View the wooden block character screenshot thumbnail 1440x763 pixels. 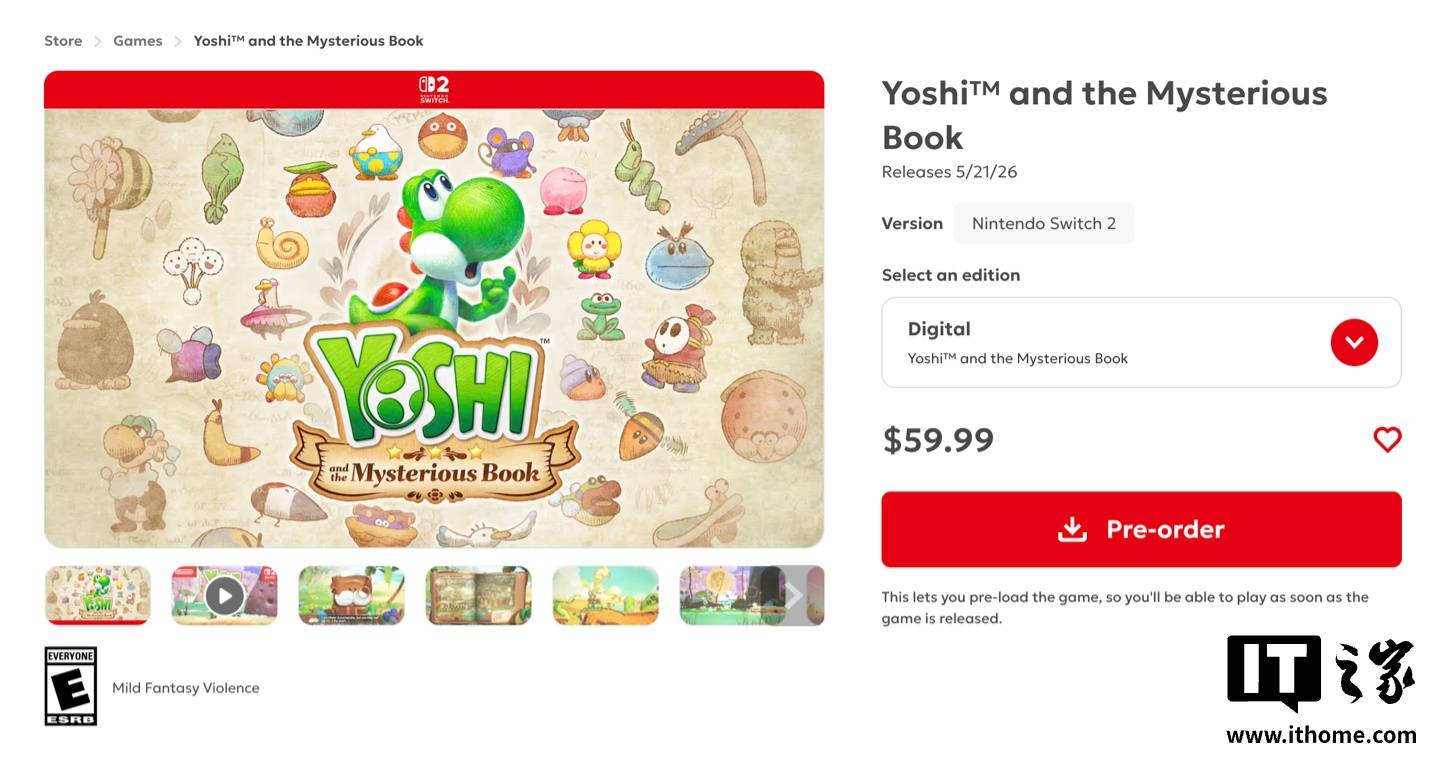pyautogui.click(x=351, y=596)
